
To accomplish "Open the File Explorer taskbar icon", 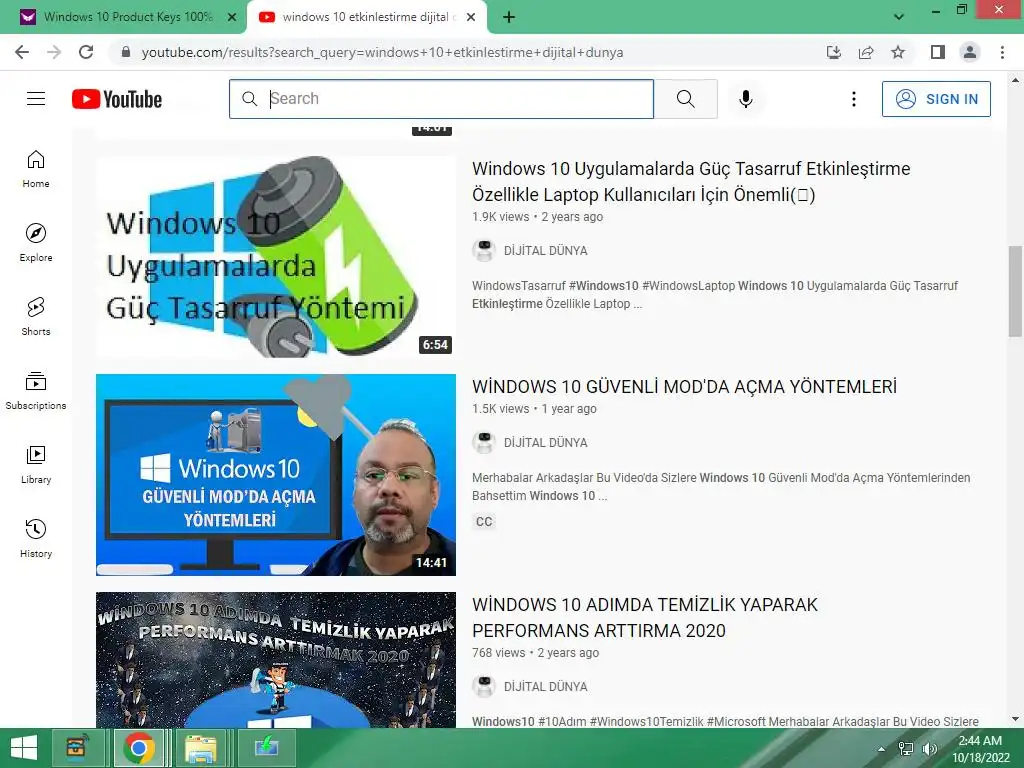I will pyautogui.click(x=200, y=748).
